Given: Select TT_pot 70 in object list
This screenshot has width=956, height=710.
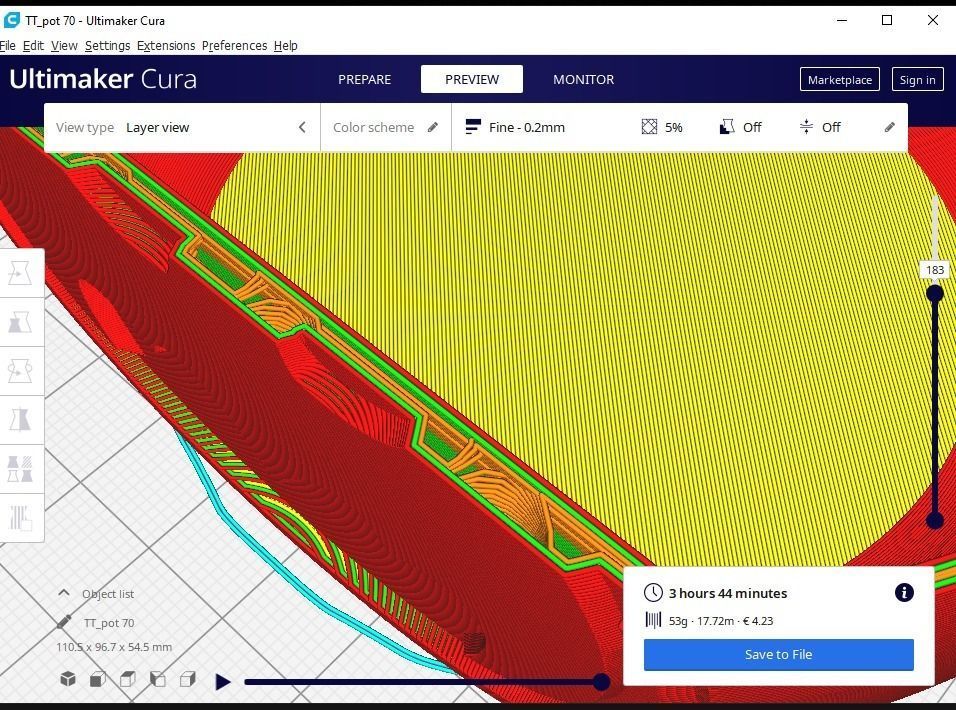Looking at the screenshot, I should pyautogui.click(x=109, y=623).
